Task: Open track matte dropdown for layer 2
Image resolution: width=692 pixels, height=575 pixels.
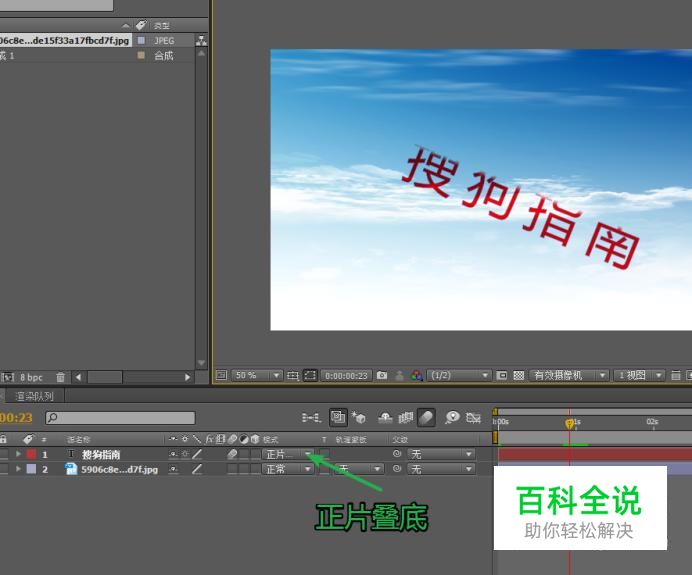Action: (357, 469)
